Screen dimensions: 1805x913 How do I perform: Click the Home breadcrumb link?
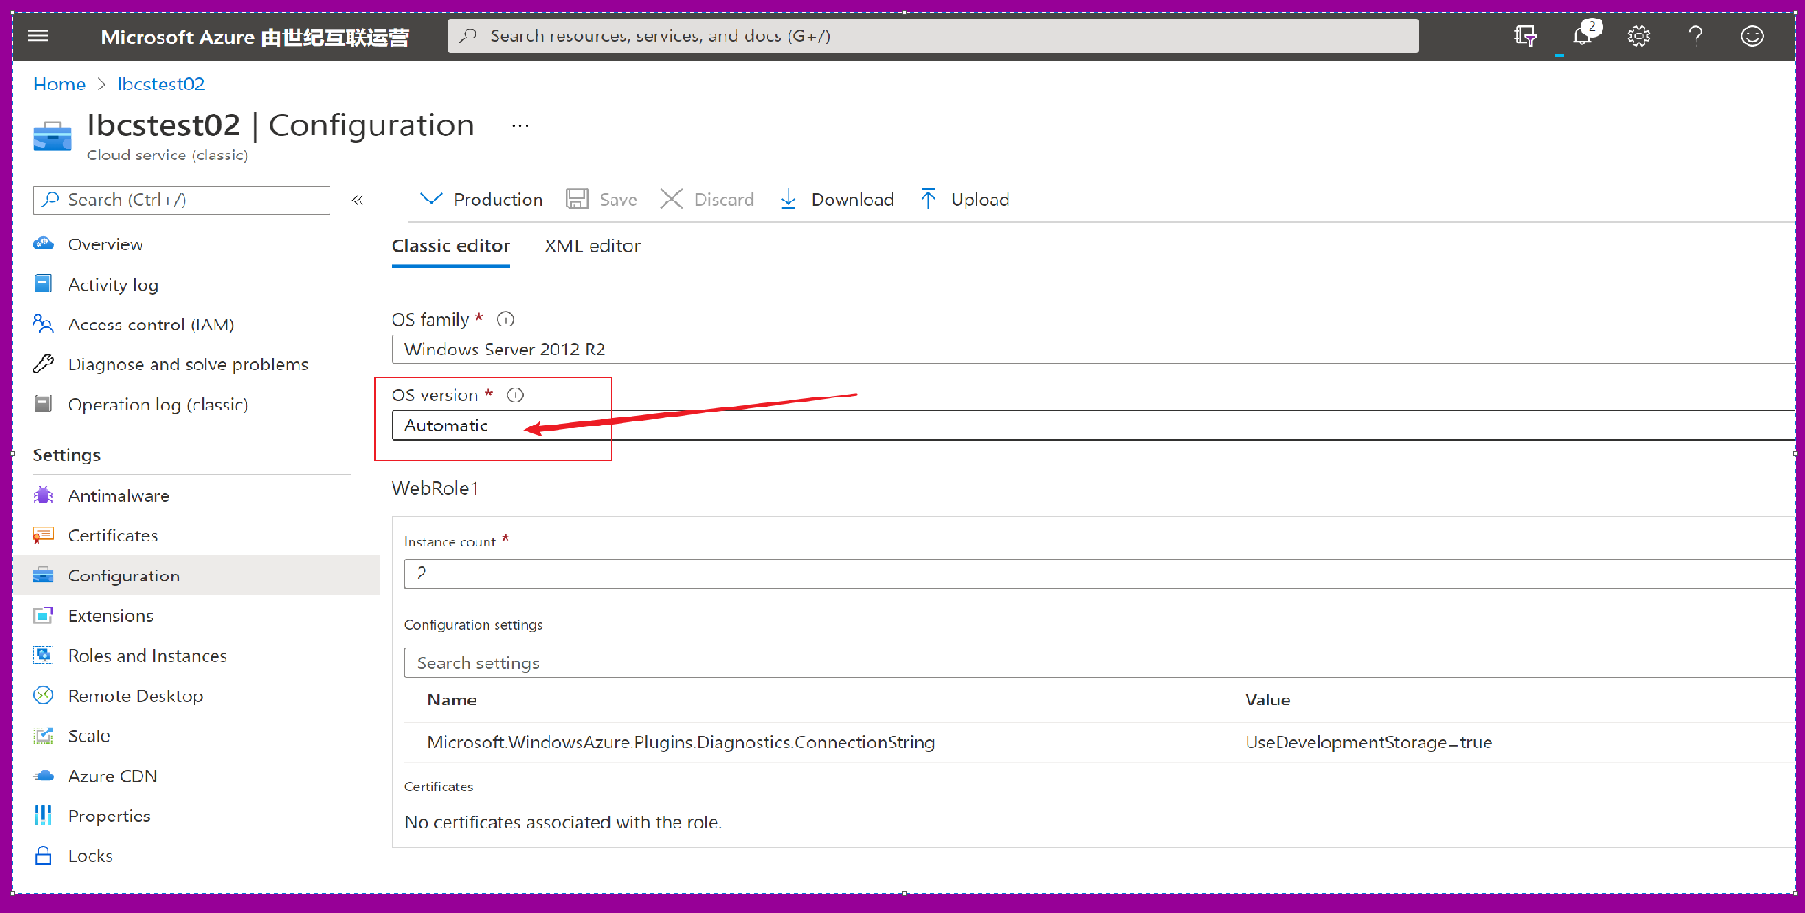[59, 84]
